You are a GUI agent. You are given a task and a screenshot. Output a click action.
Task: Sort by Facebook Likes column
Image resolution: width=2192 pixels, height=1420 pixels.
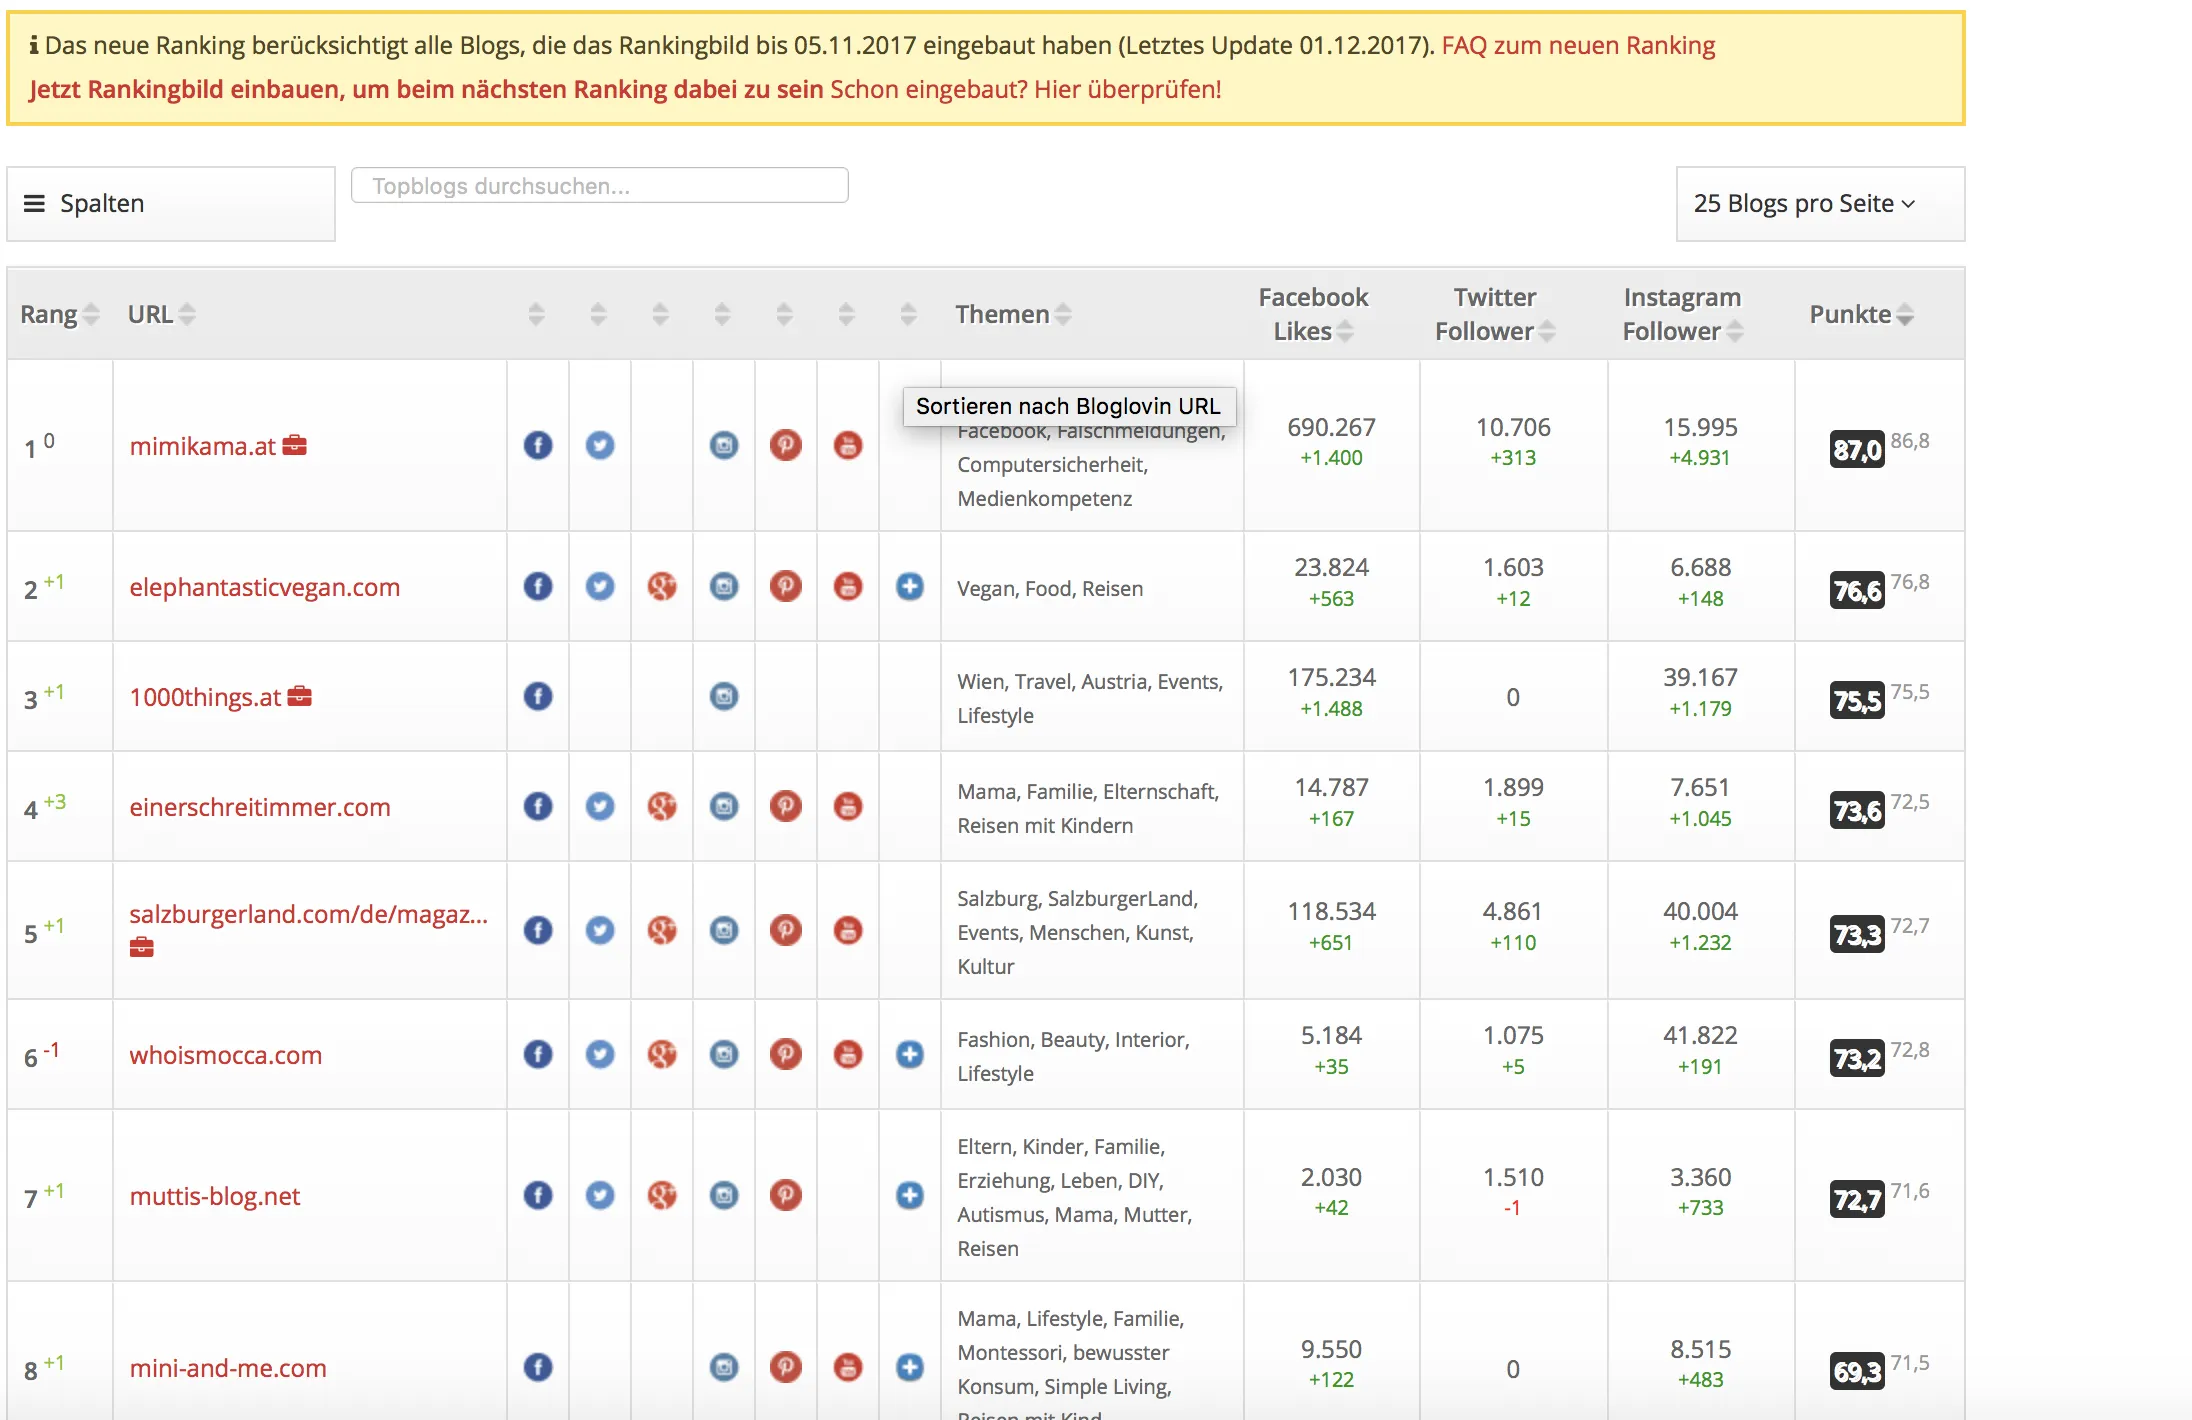click(1312, 314)
